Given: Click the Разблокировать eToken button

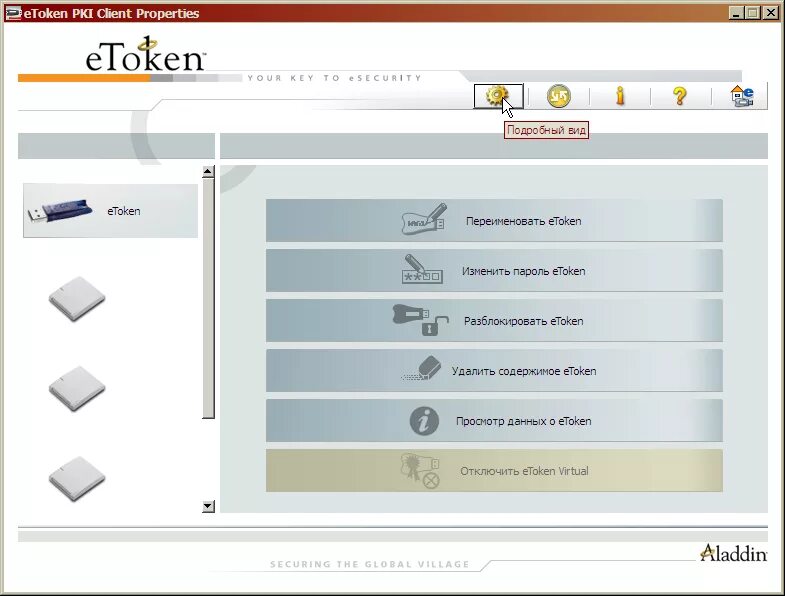Looking at the screenshot, I should tap(494, 321).
